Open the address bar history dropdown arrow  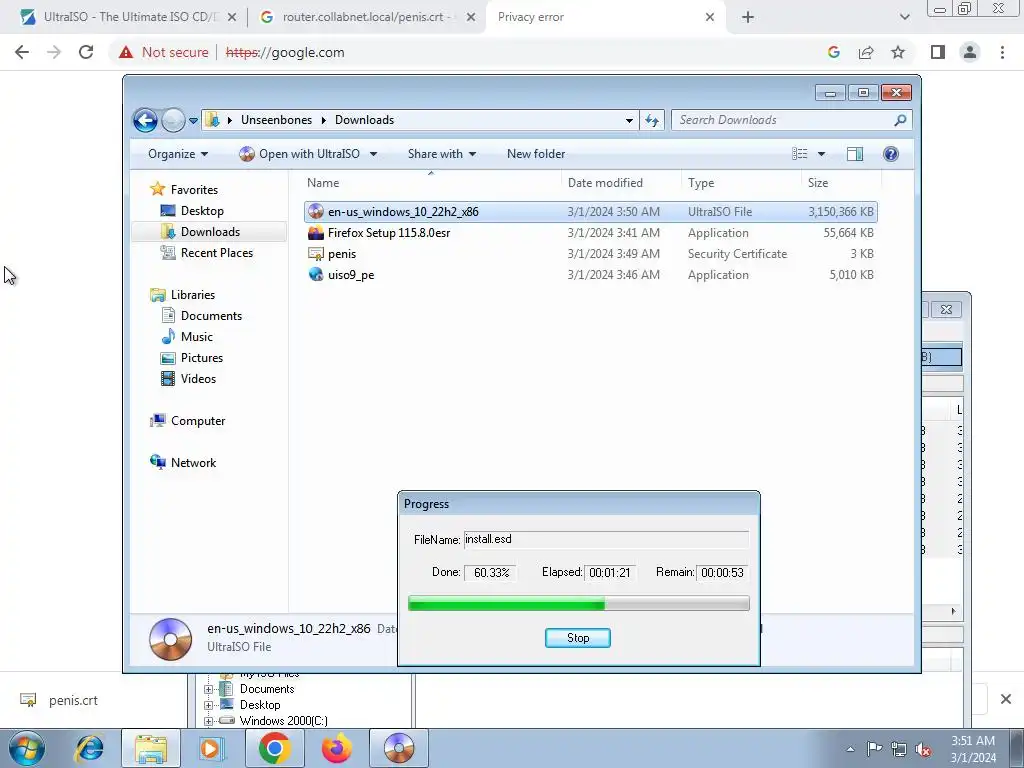(629, 120)
